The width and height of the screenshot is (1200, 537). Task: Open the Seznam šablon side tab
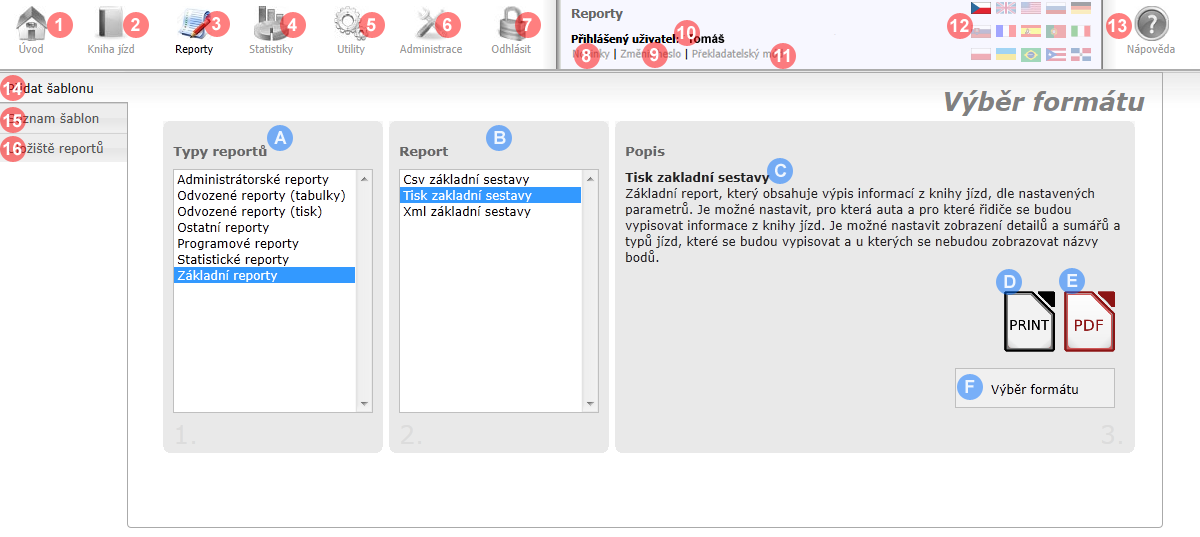click(64, 118)
